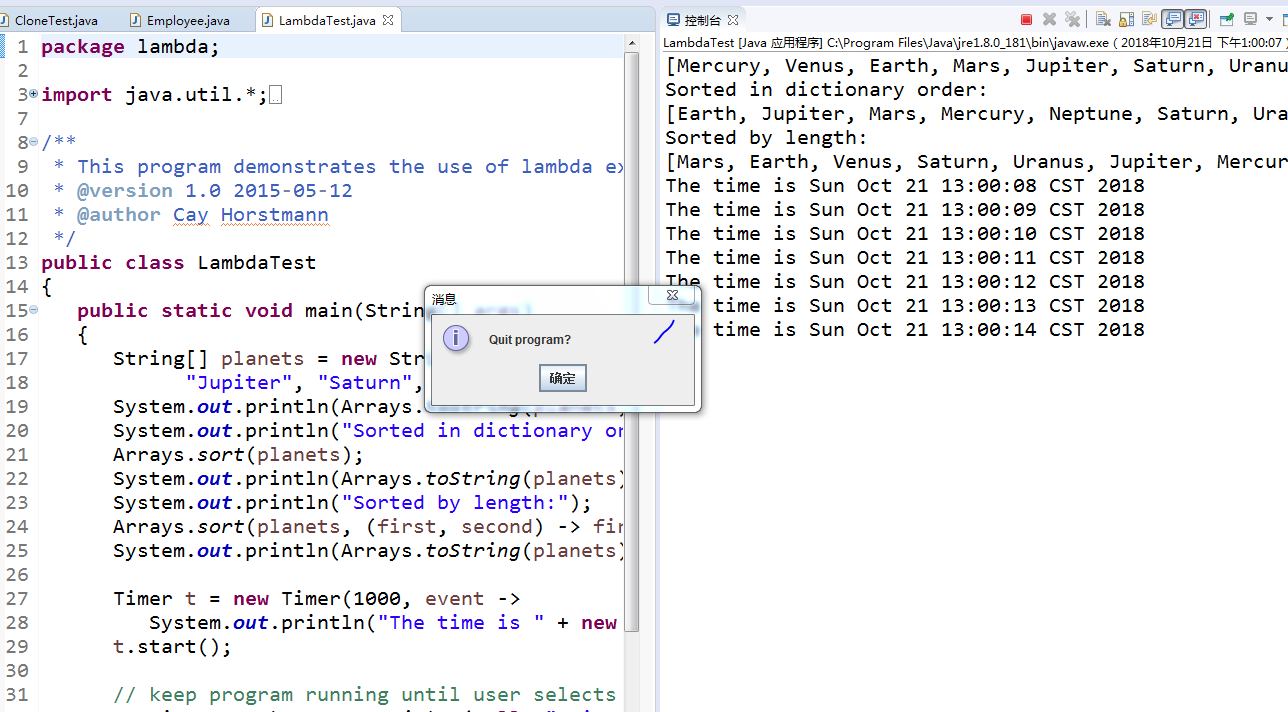1288x712 pixels.
Task: Click "package lambda;" on line 1
Action: 130,46
